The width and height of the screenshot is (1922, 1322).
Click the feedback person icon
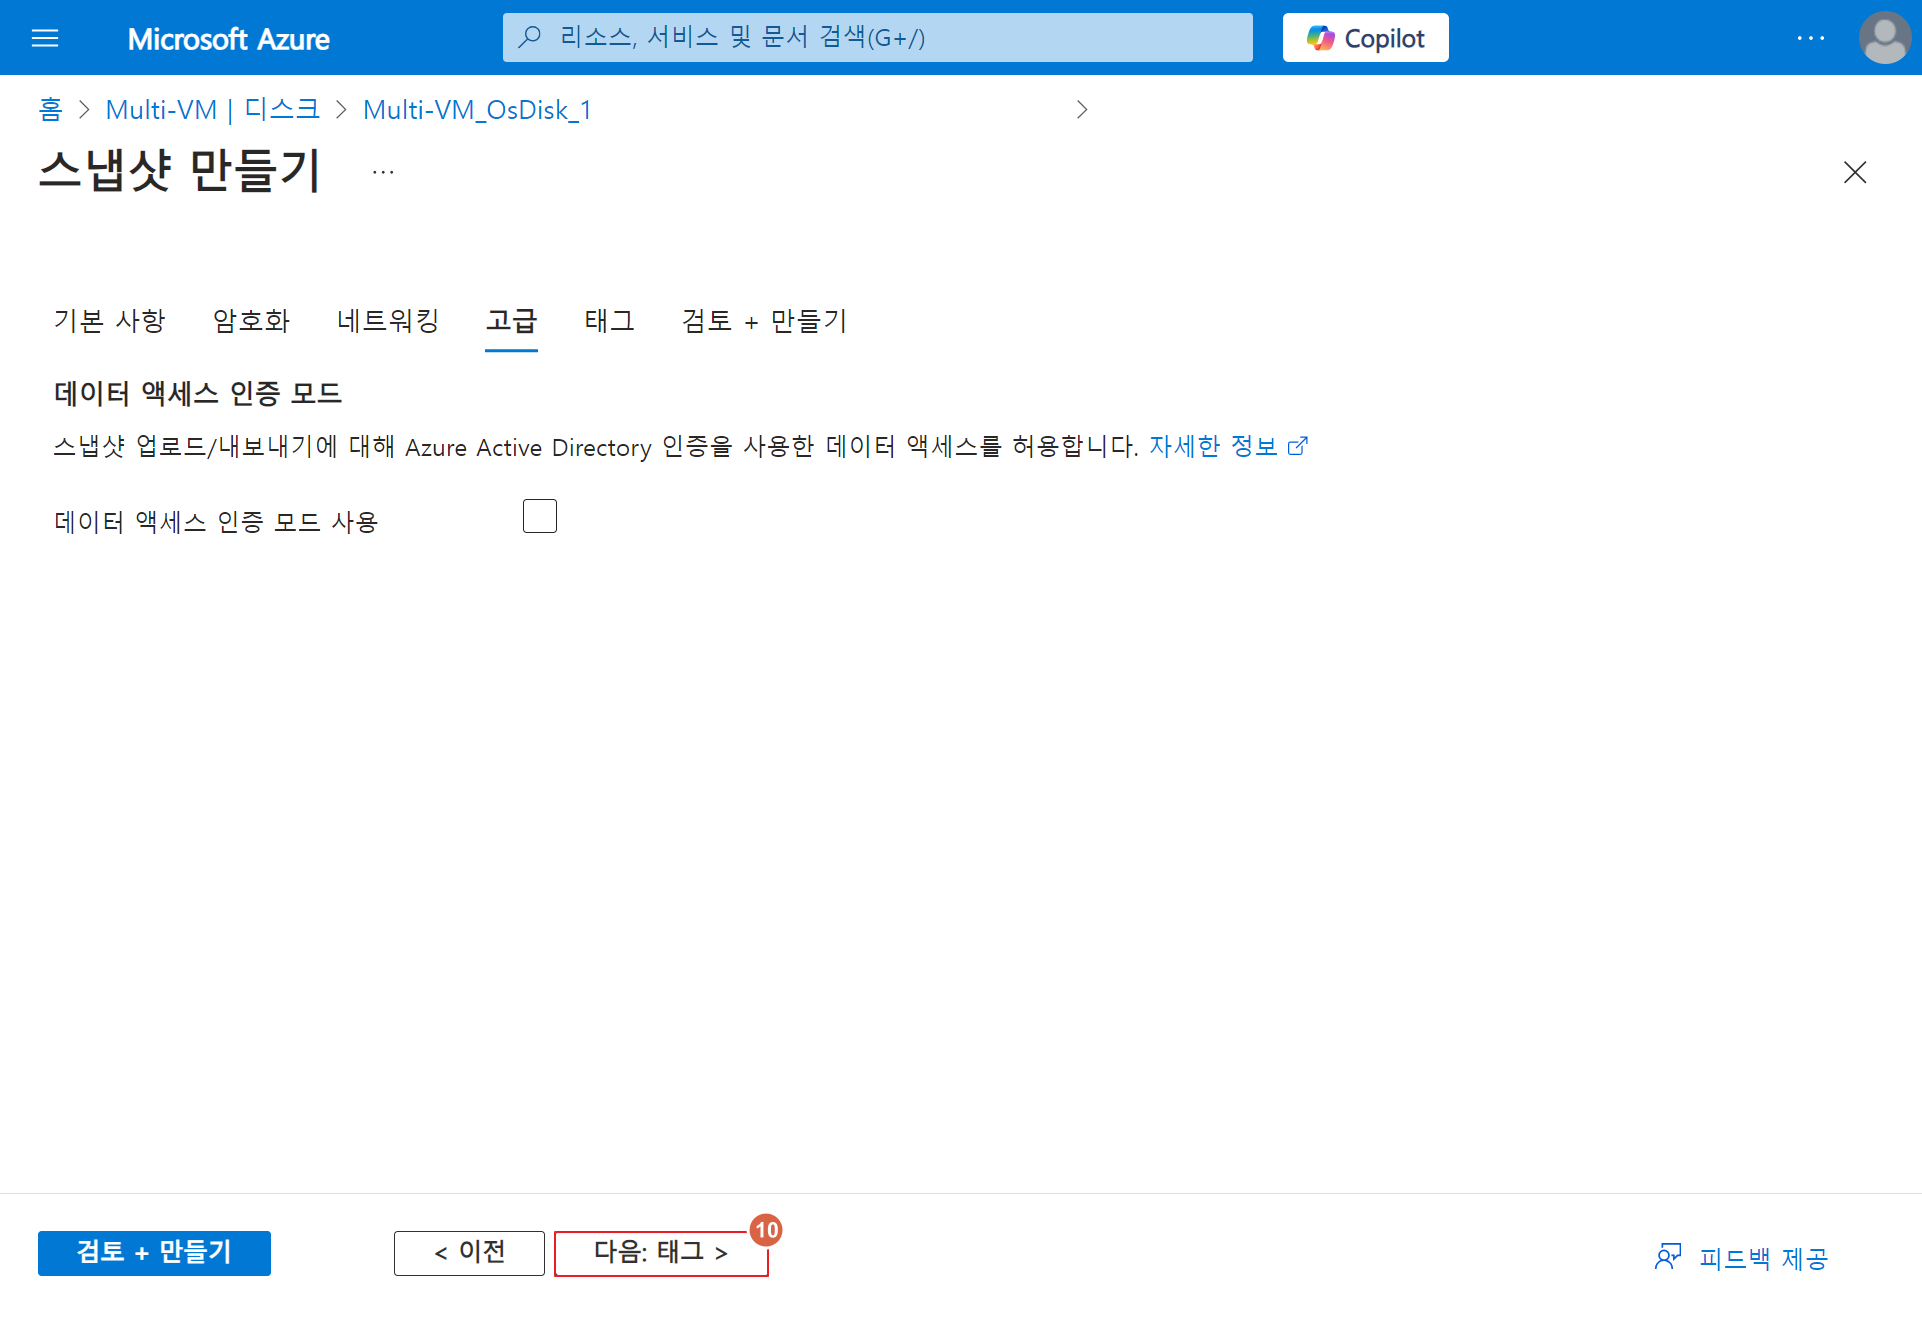(1667, 1257)
